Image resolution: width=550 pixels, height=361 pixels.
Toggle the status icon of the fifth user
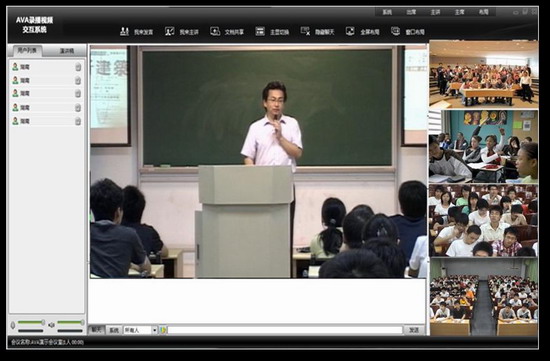(78, 121)
